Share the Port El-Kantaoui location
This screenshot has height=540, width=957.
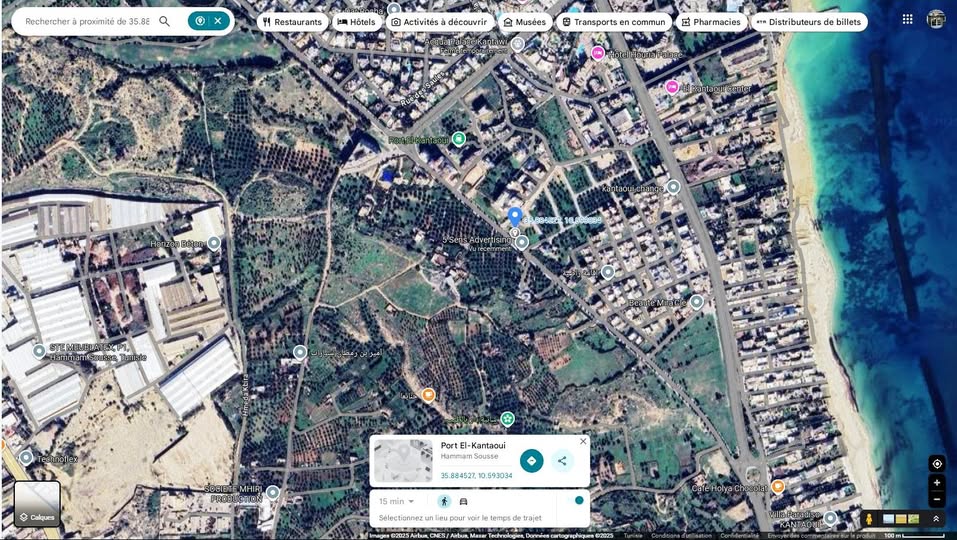(x=562, y=461)
